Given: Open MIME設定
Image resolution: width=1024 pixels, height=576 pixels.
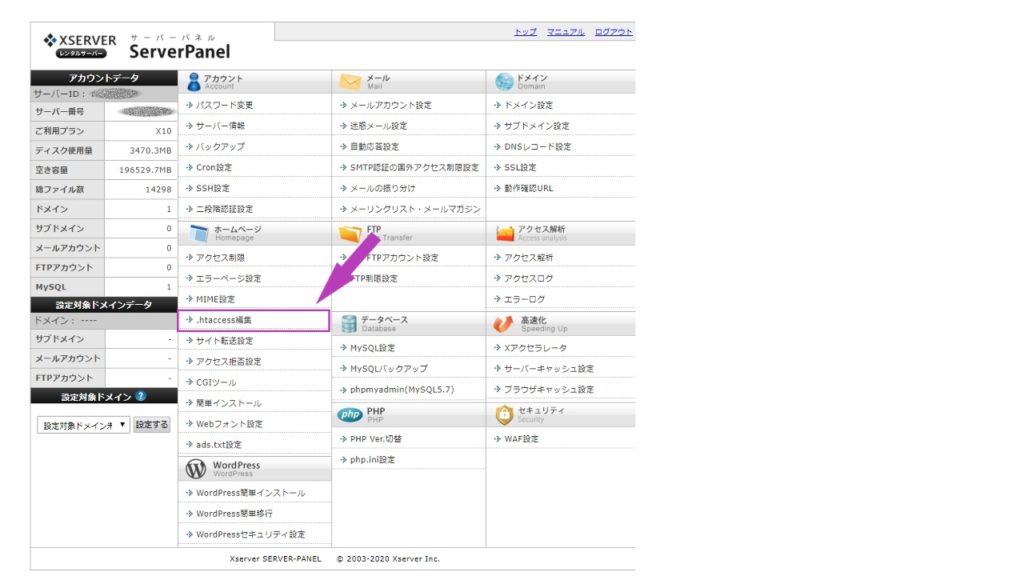Looking at the screenshot, I should click(x=215, y=299).
